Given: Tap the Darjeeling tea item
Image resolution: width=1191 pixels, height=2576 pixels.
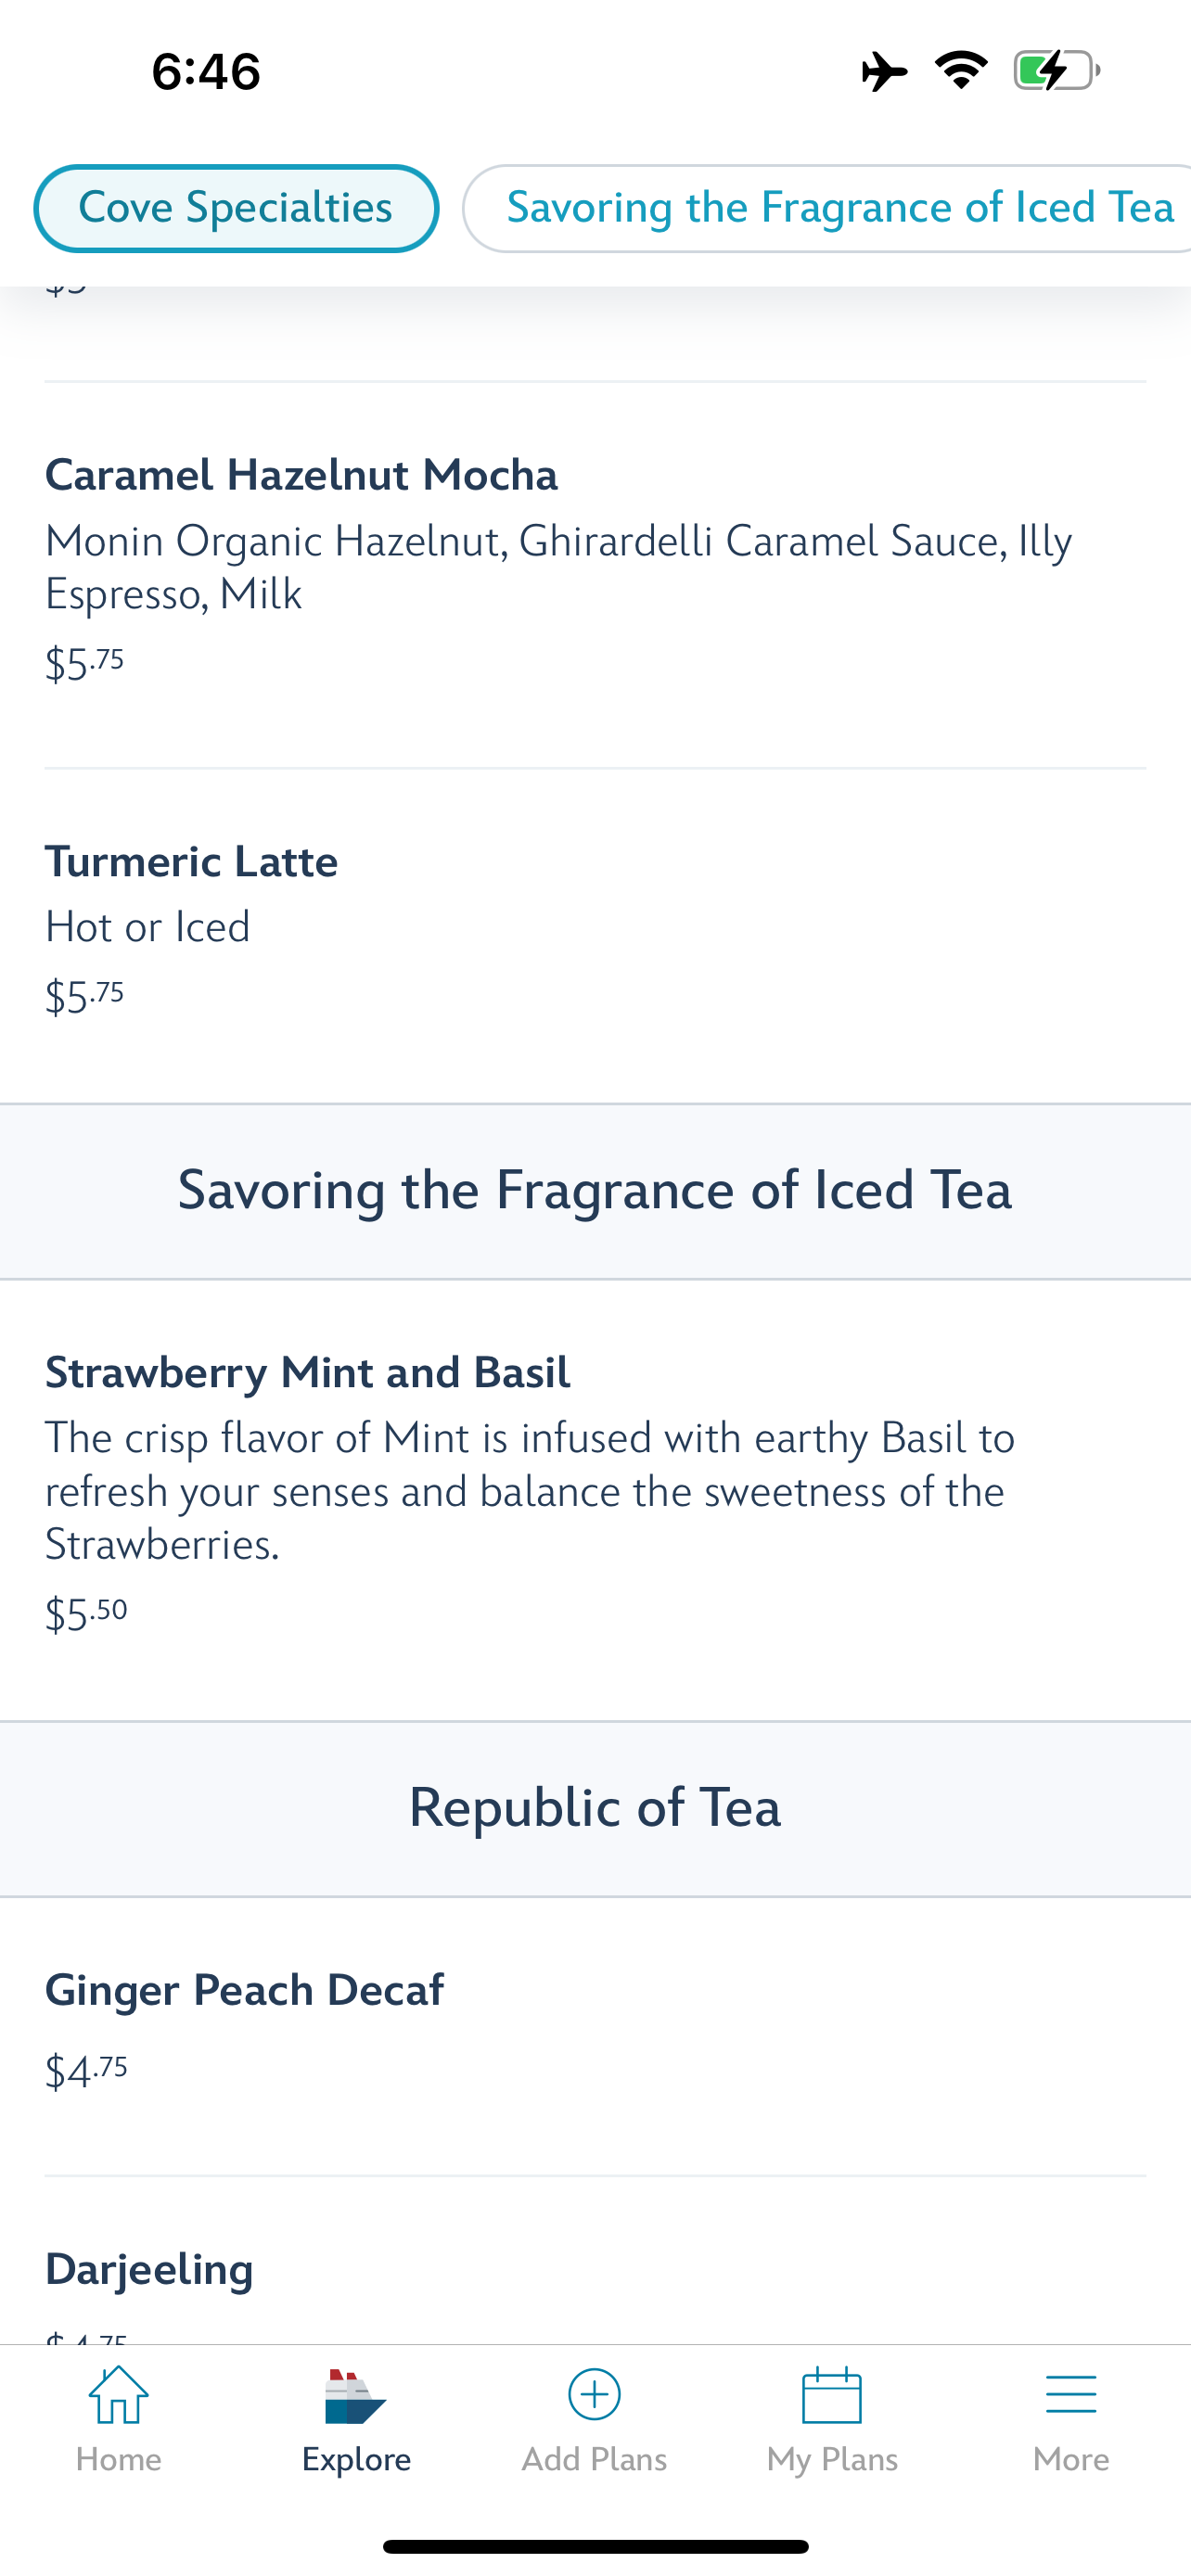Looking at the screenshot, I should coord(149,2269).
